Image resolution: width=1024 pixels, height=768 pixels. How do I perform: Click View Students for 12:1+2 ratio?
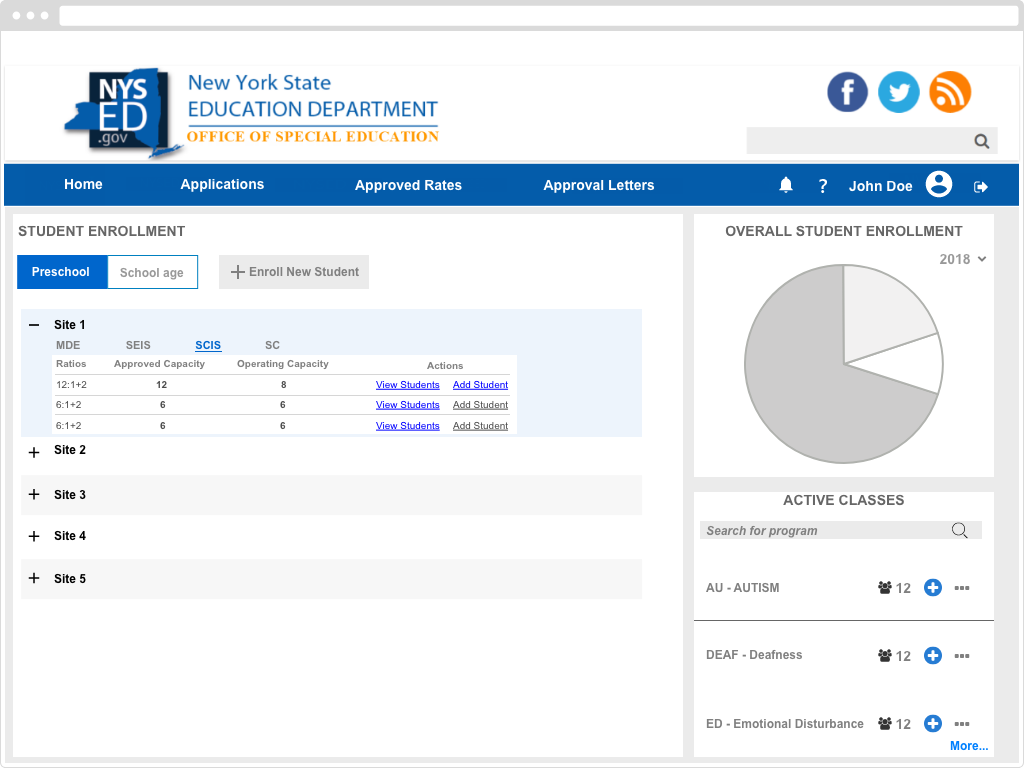407,385
